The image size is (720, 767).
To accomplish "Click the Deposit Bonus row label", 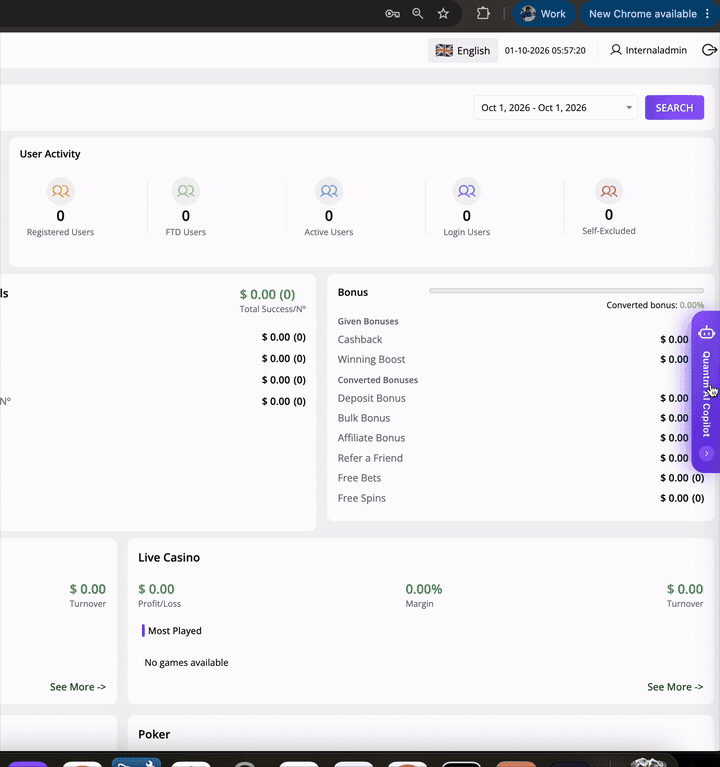I will coord(372,398).
